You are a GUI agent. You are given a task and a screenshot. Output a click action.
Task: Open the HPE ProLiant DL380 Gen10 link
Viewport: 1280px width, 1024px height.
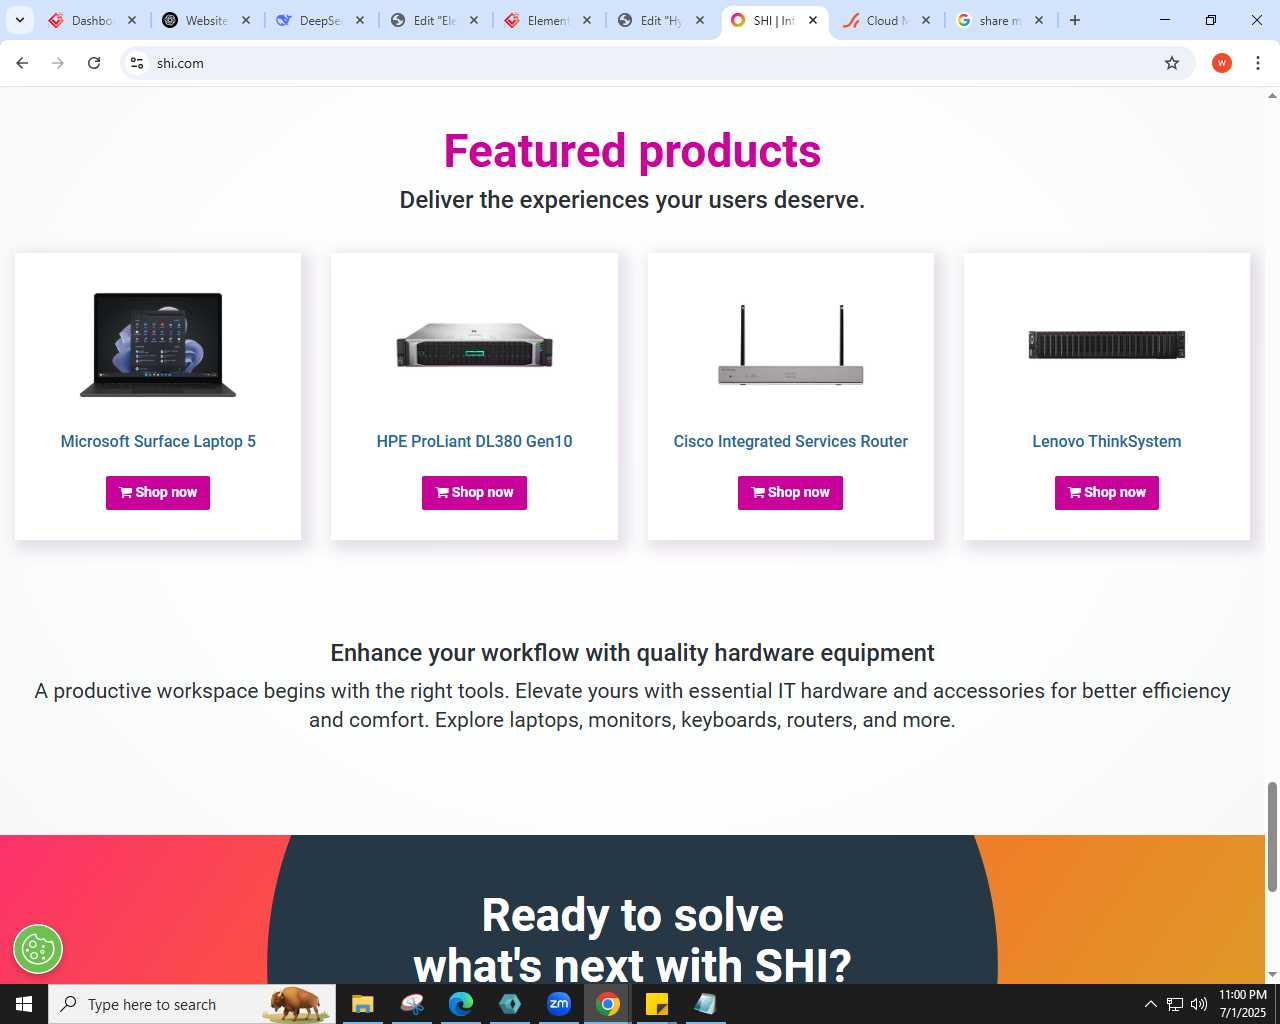(474, 441)
